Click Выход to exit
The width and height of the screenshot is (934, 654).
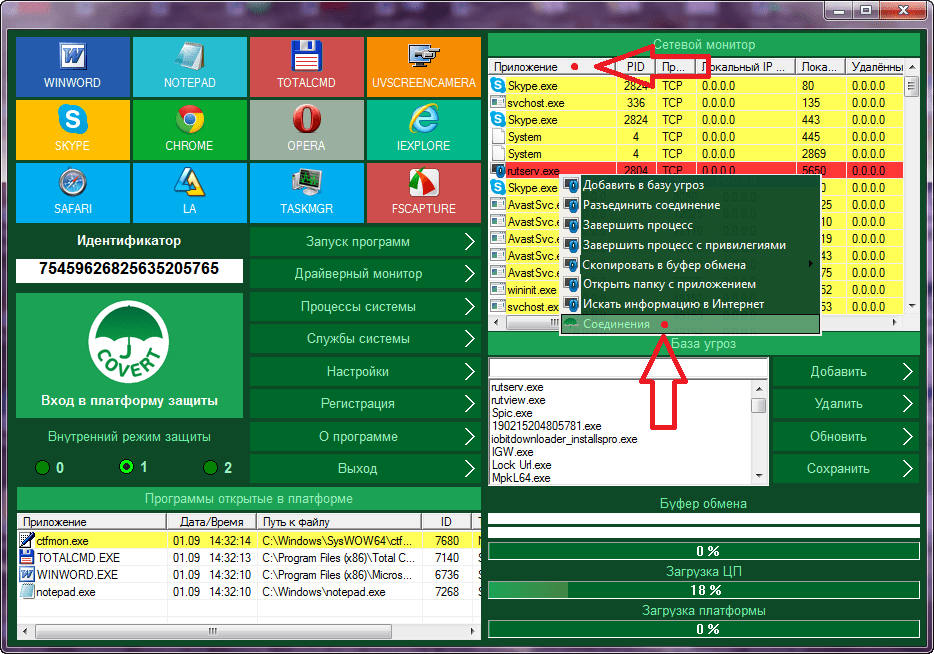tap(365, 469)
